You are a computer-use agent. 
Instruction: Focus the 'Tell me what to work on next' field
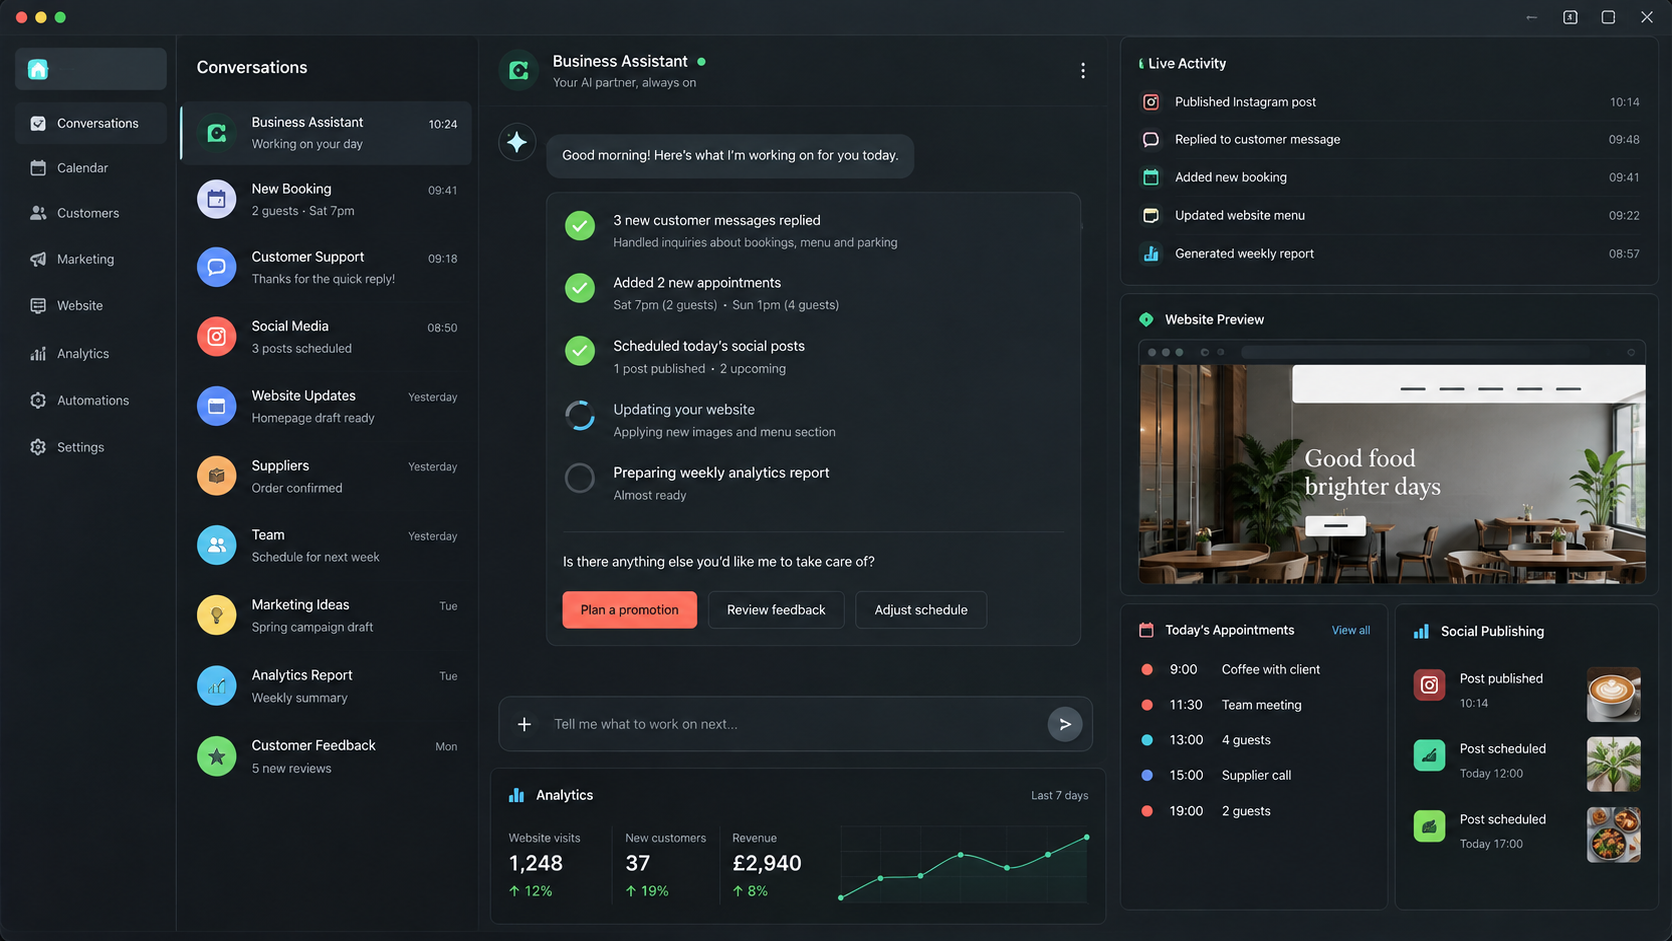coord(795,724)
